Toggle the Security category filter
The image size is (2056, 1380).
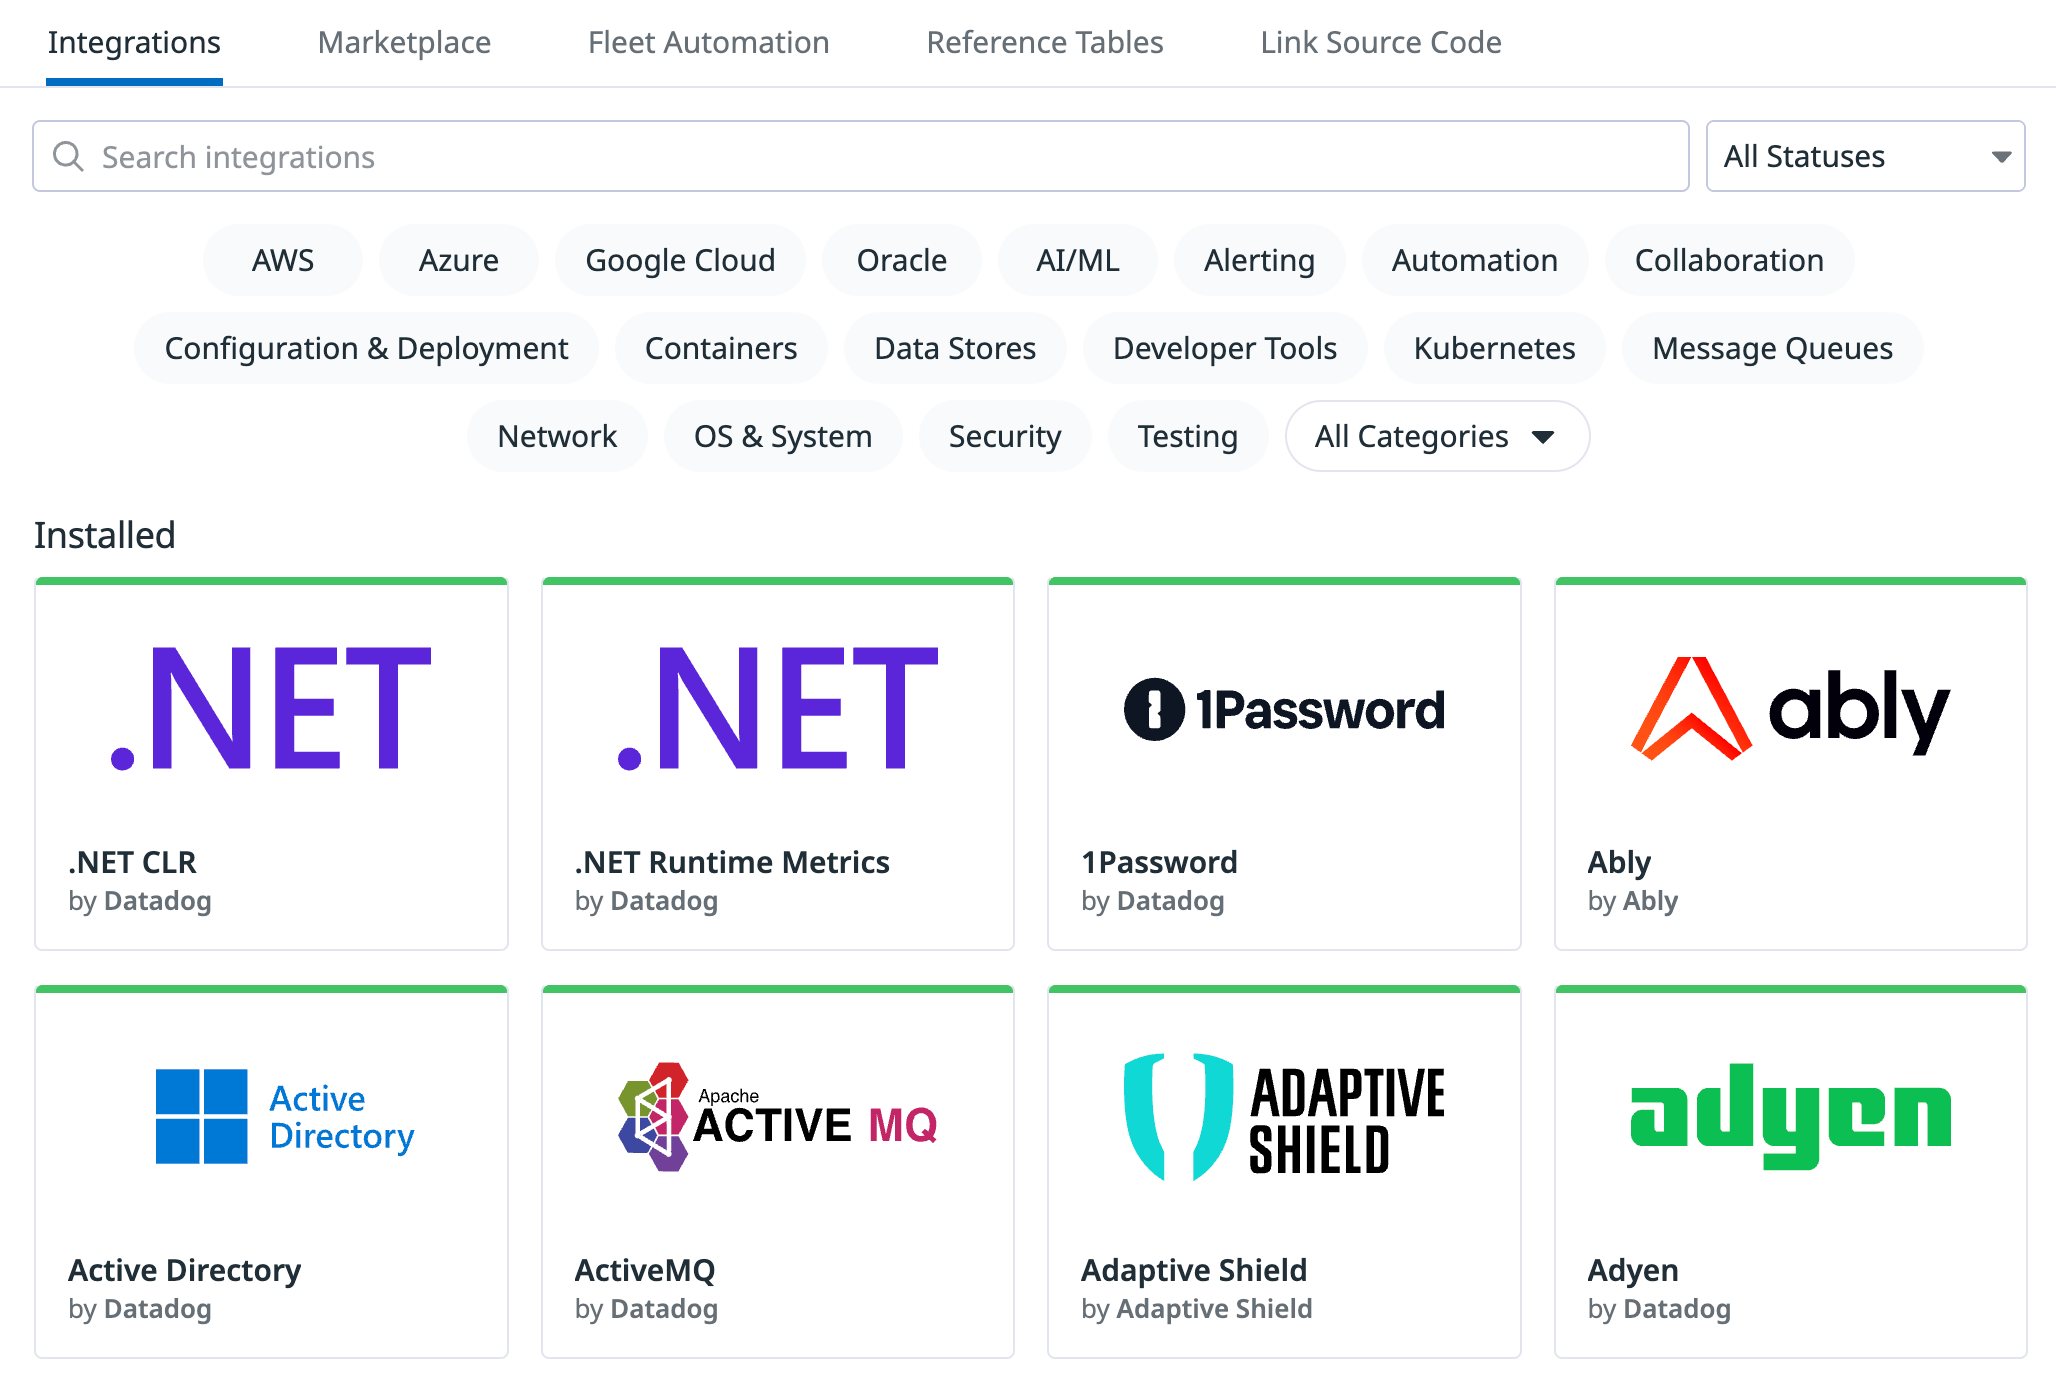point(1004,436)
